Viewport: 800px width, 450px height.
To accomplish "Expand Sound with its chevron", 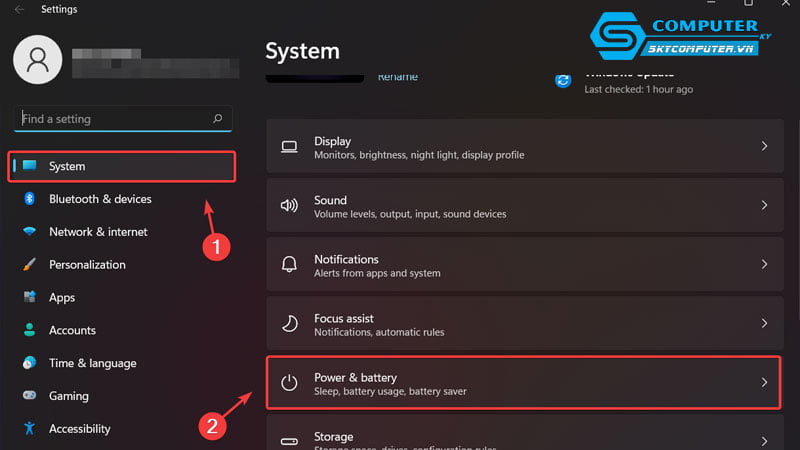I will (x=764, y=205).
